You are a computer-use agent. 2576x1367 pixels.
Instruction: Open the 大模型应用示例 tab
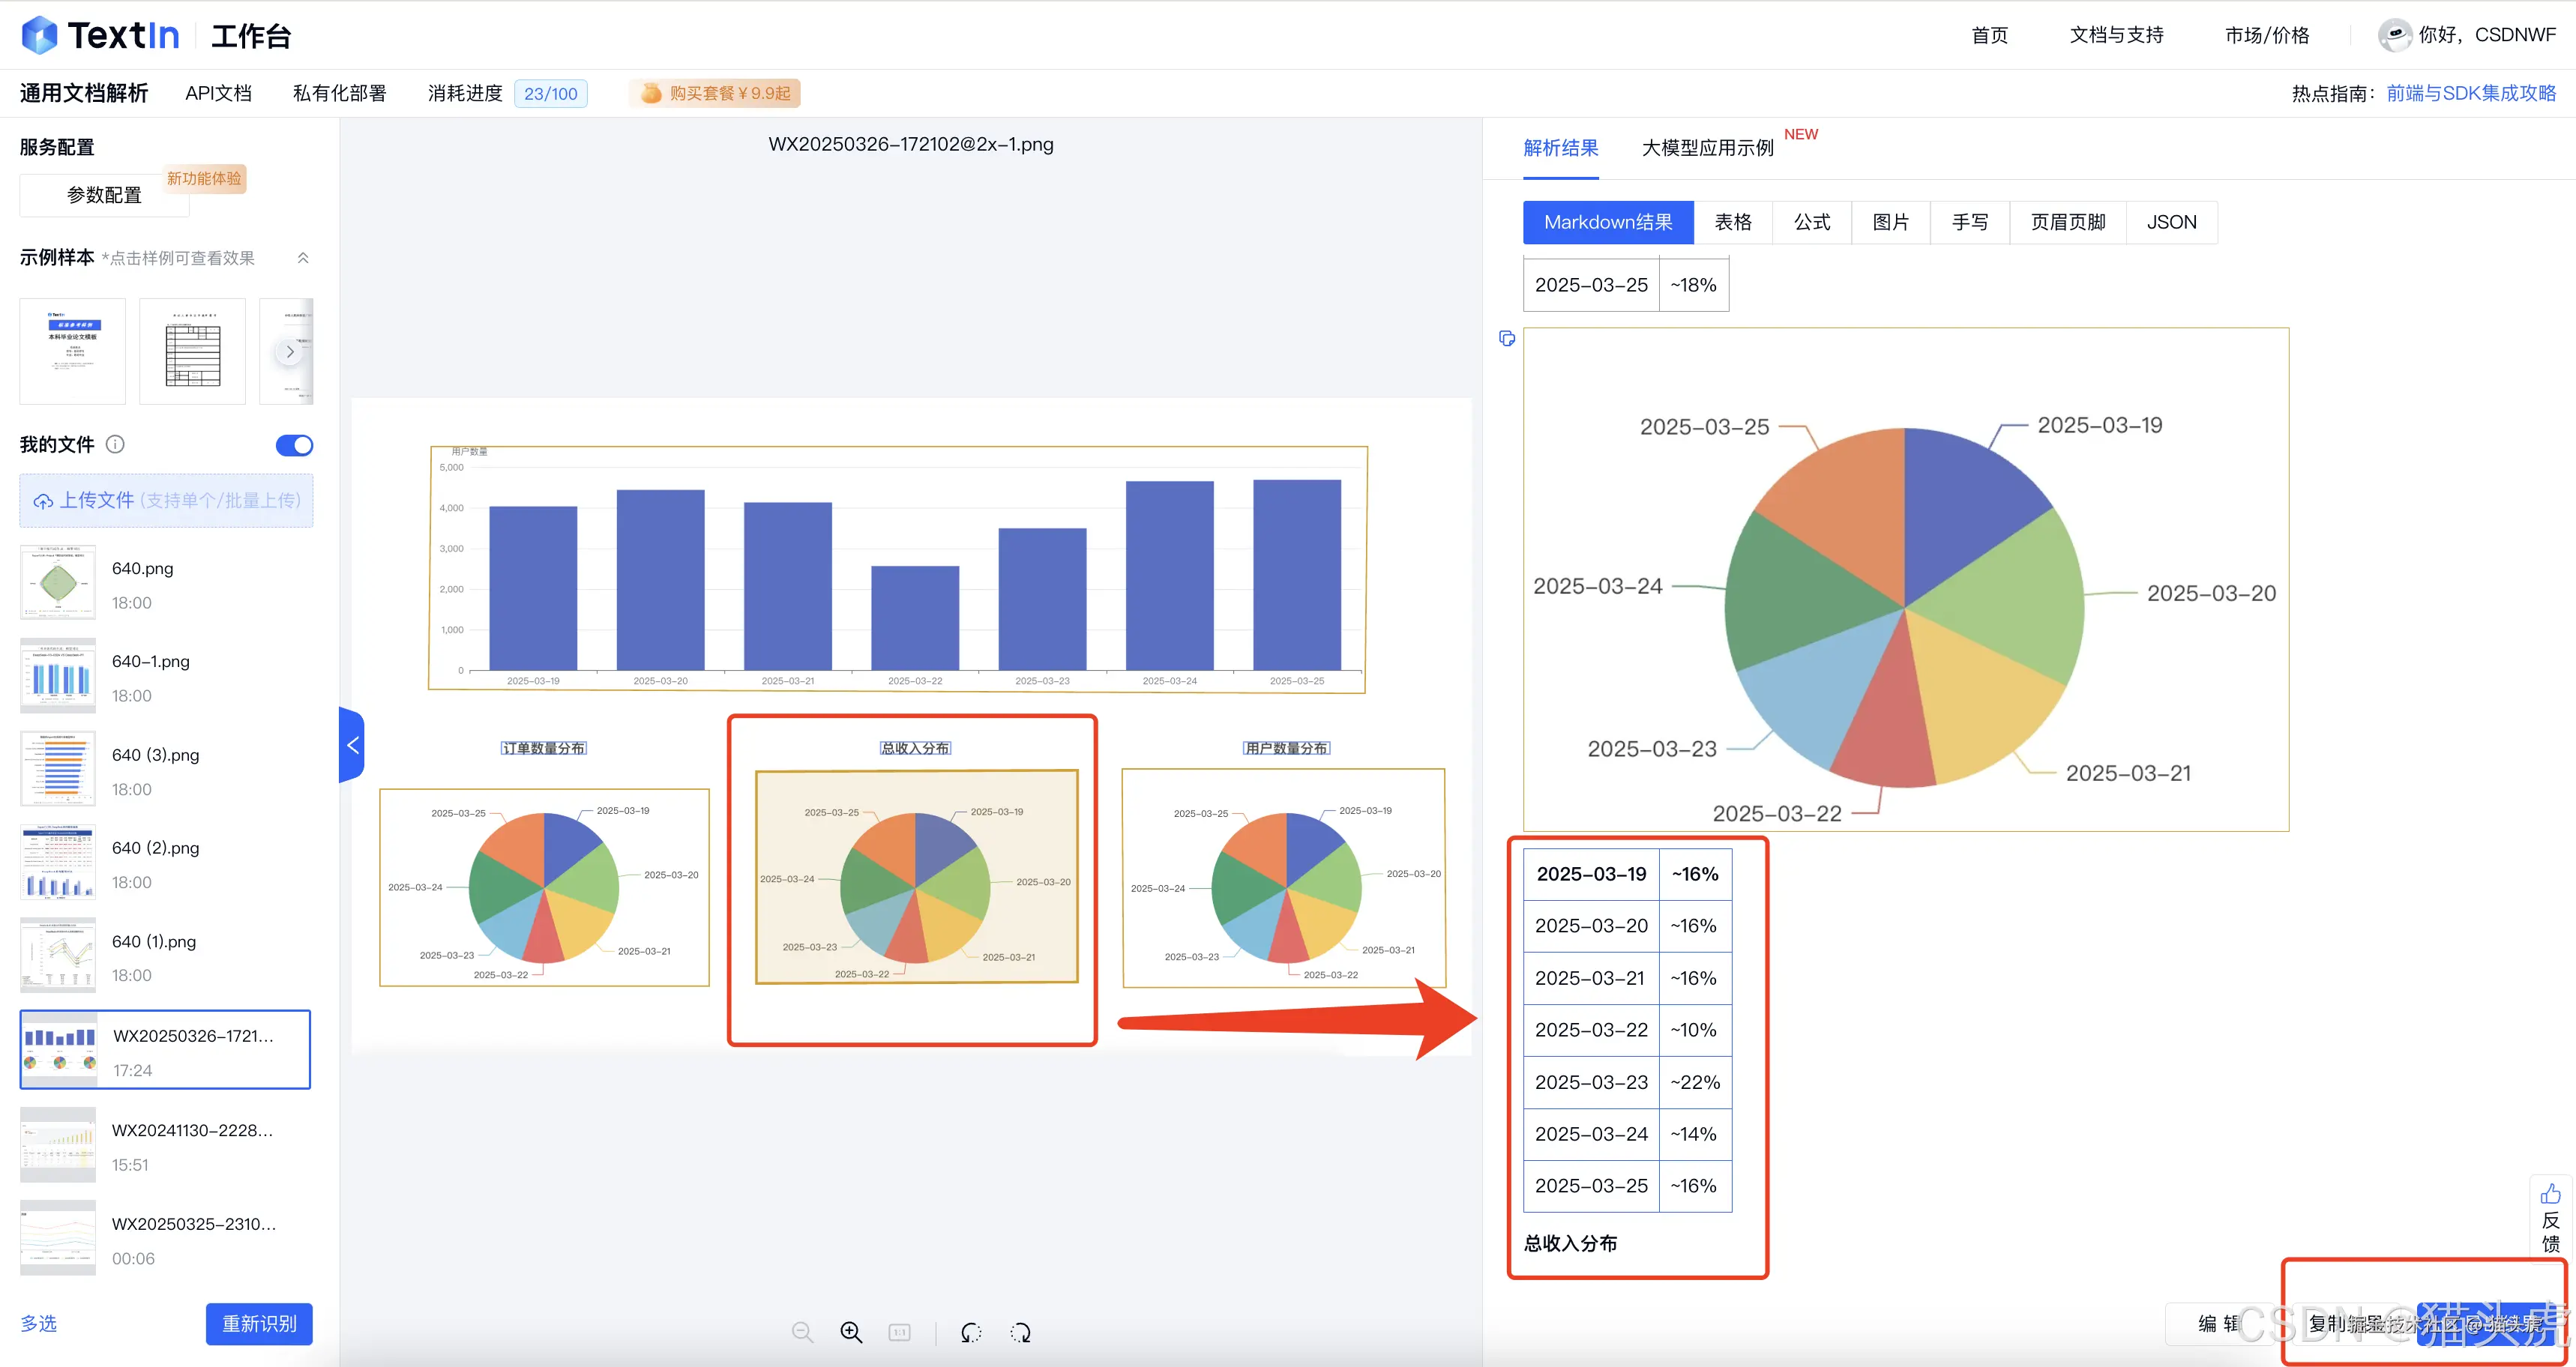point(1707,148)
